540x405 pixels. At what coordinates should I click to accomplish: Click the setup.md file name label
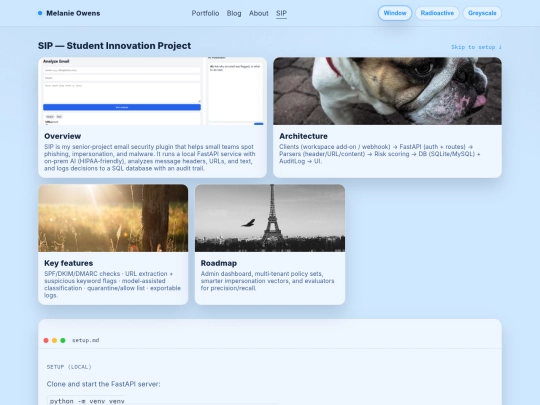coord(85,340)
